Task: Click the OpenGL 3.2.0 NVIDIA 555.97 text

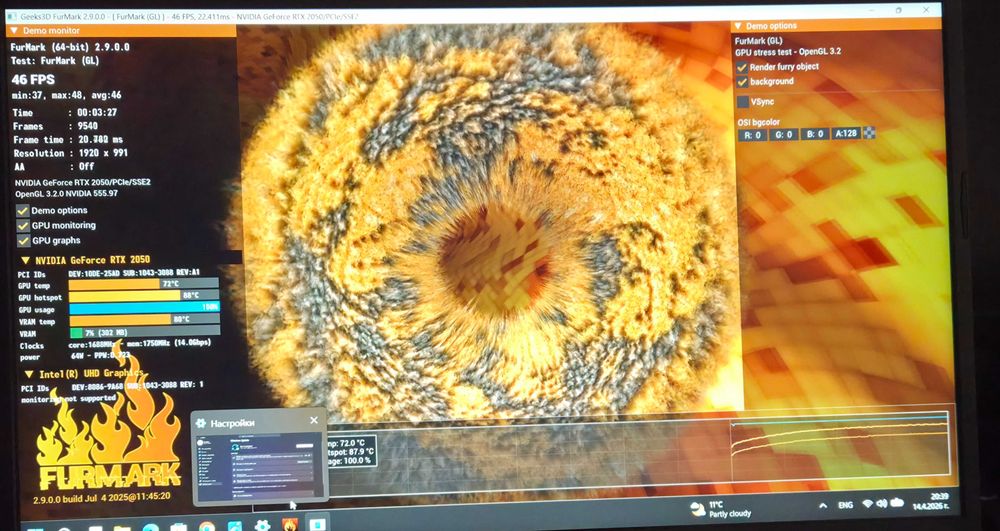Action: pyautogui.click(x=67, y=193)
